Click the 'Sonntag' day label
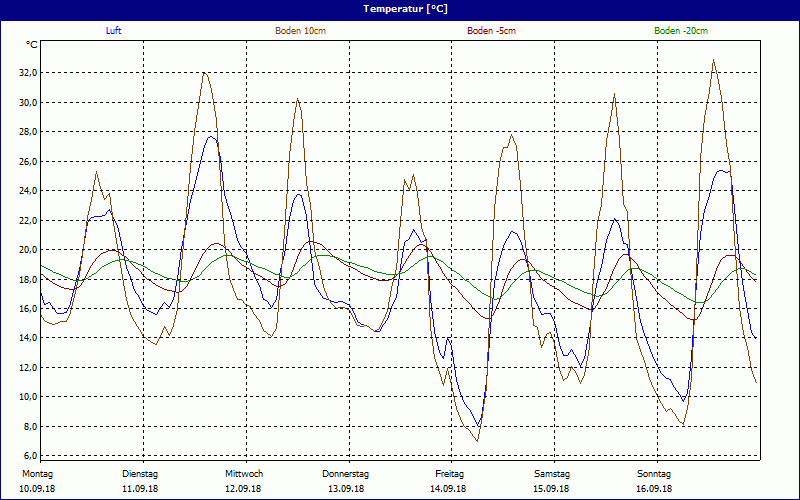This screenshot has height=500, width=800. 654,474
